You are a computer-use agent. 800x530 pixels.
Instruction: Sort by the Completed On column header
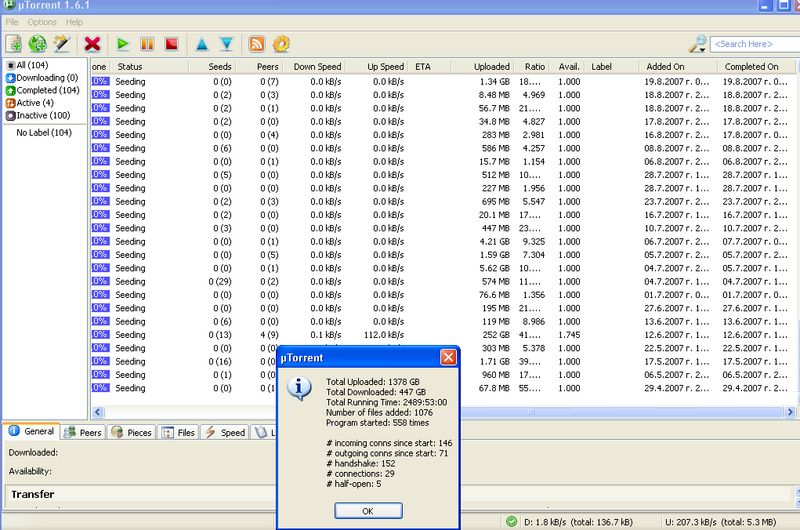[757, 67]
